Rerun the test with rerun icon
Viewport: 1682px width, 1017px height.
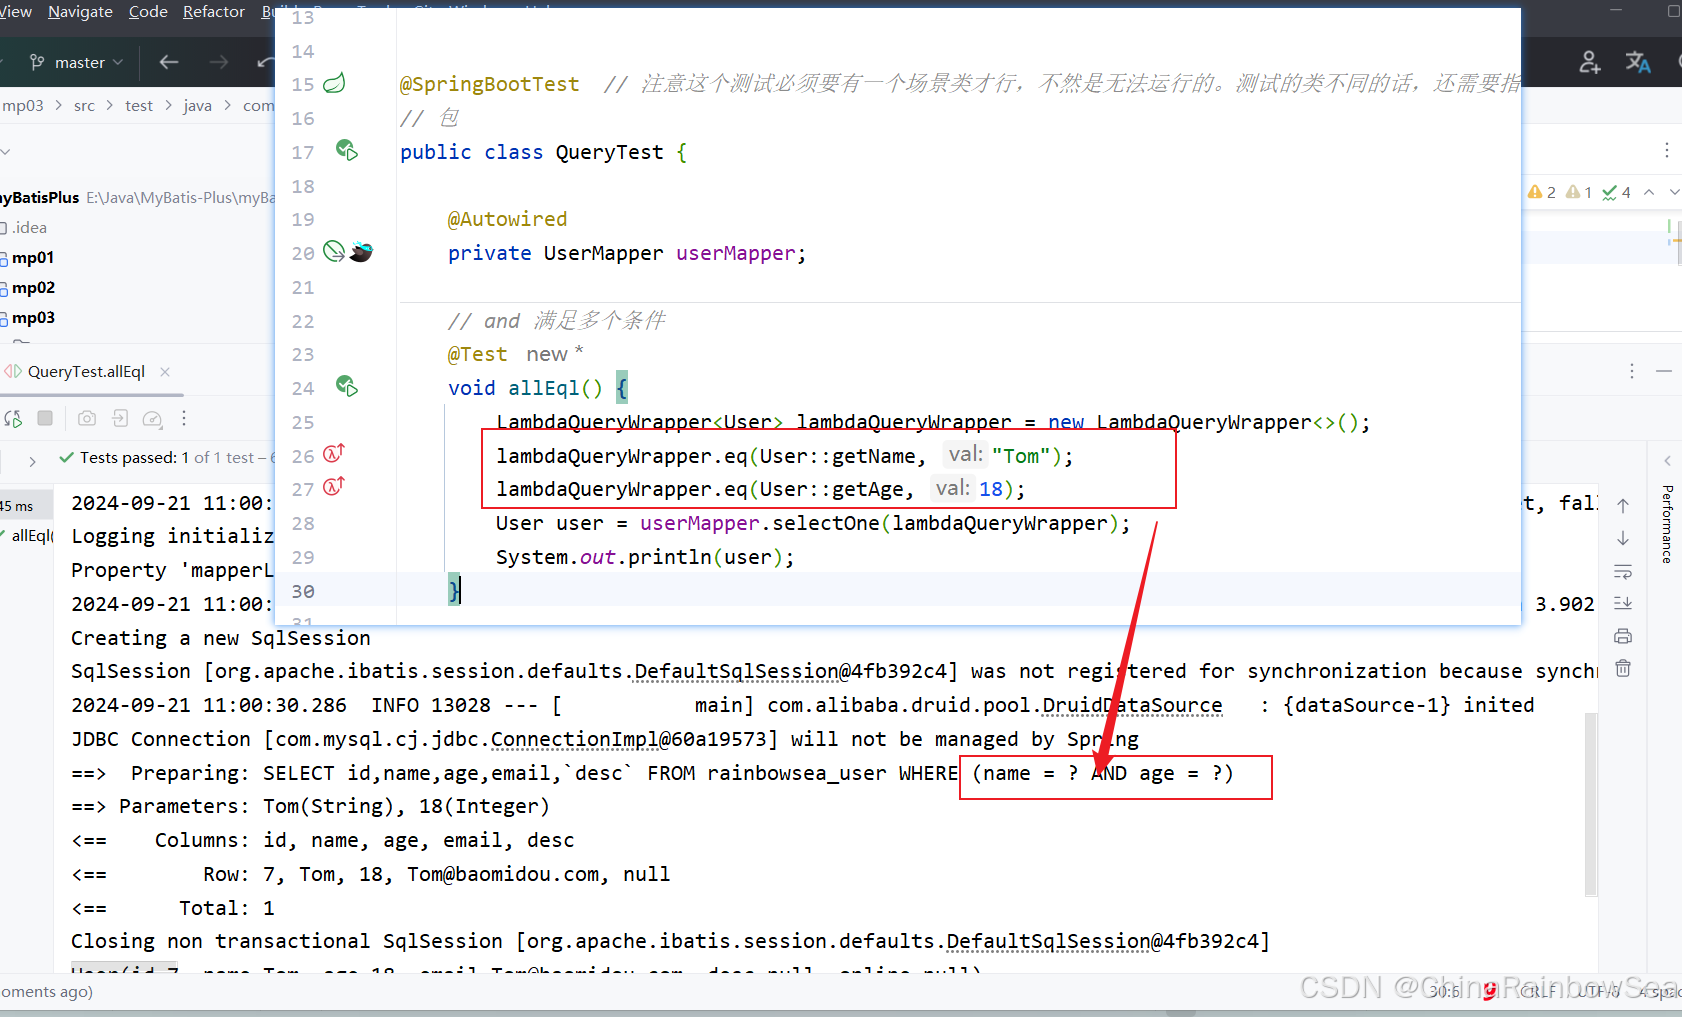point(13,418)
